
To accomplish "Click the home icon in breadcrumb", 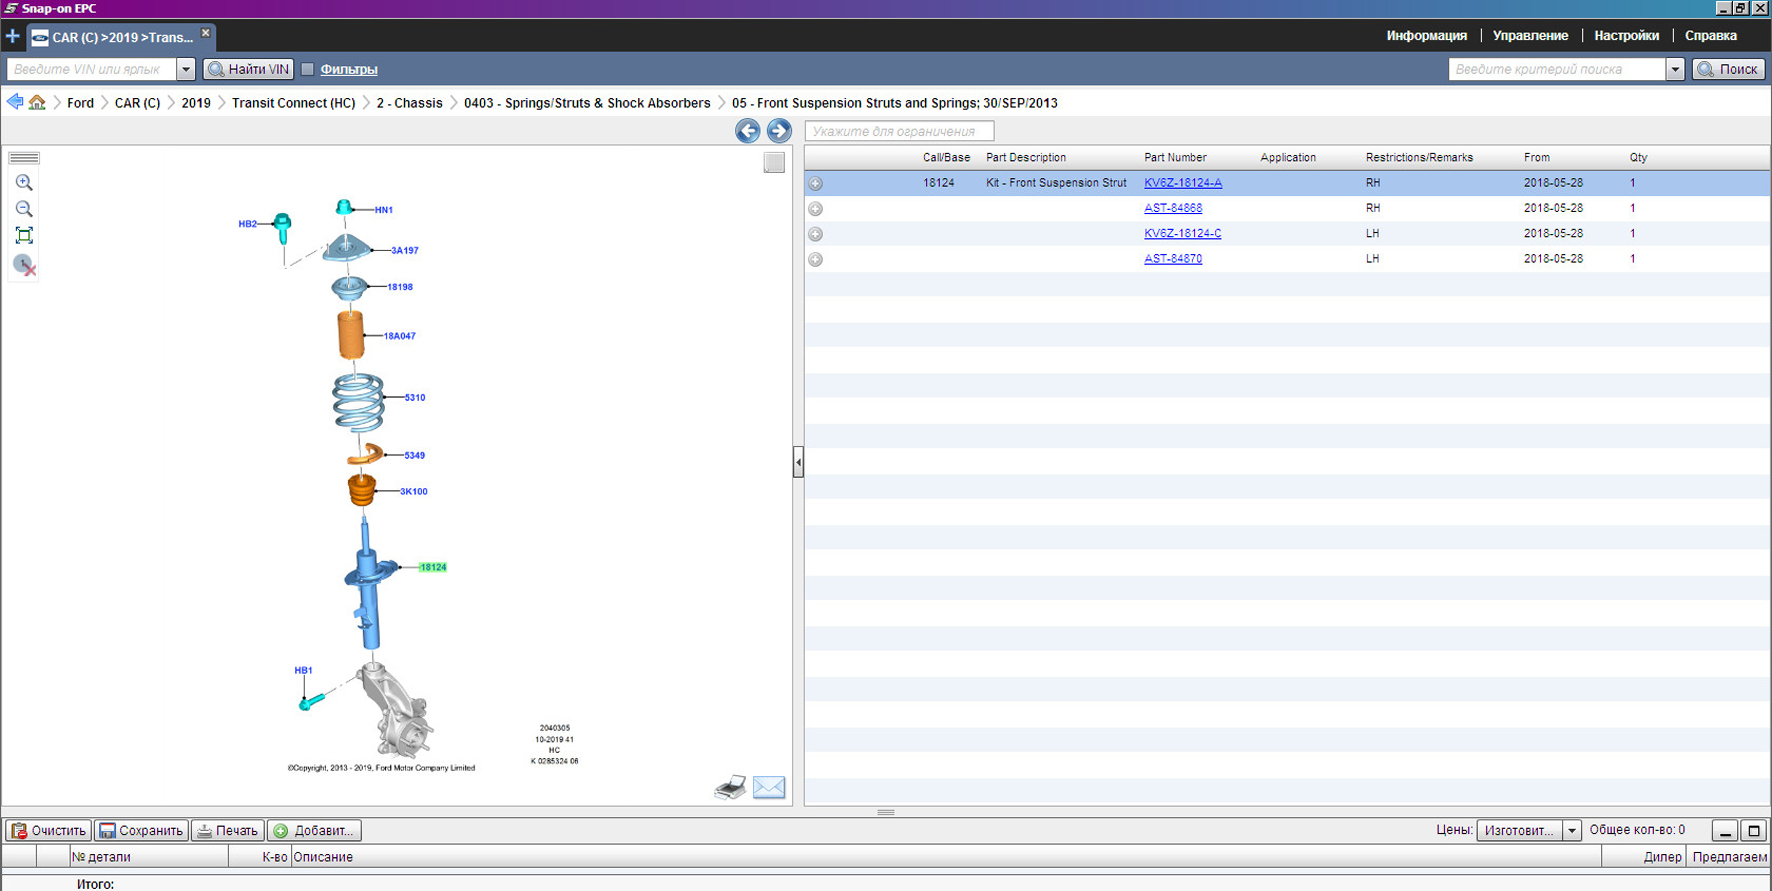I will pos(37,103).
